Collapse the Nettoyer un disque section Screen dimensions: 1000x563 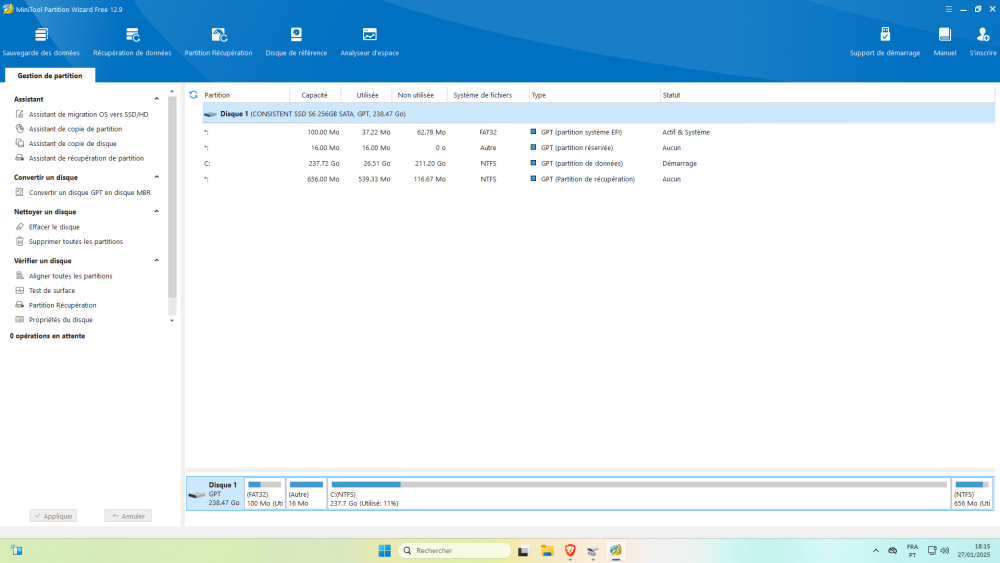tap(156, 212)
